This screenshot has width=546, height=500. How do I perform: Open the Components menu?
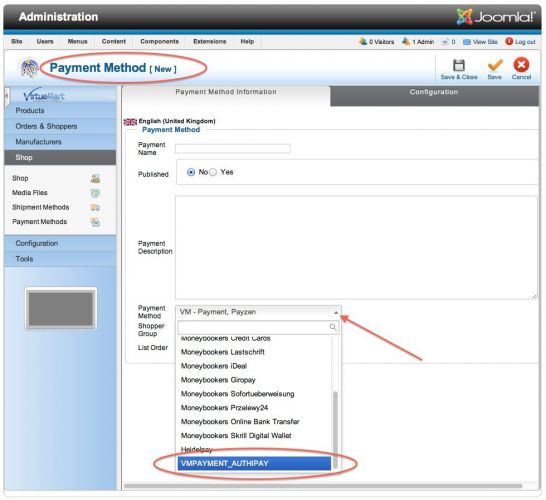pos(159,41)
